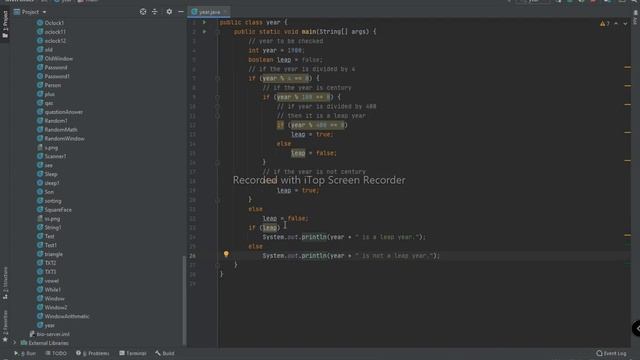Click the locate current file target icon
Screen dimensions: 640x360
[x=143, y=12]
